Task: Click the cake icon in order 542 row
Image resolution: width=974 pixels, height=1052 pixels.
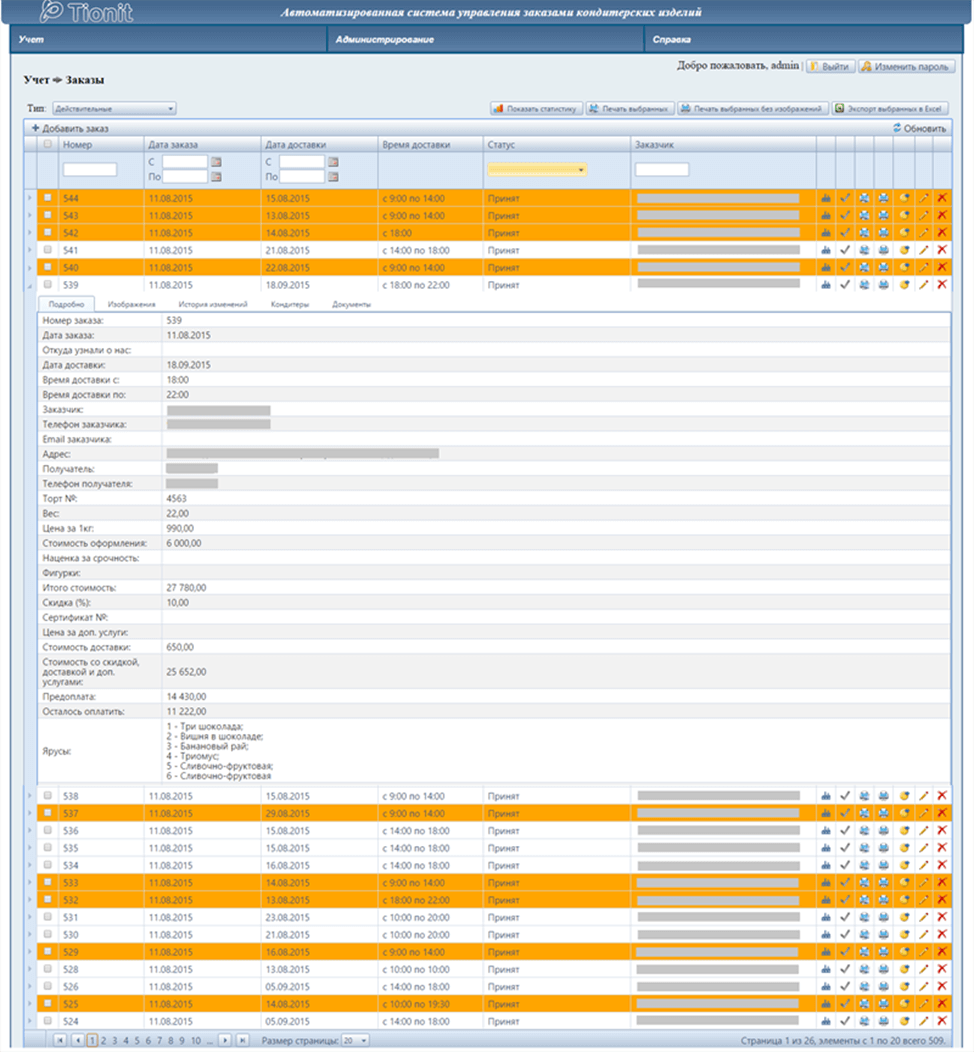Action: click(x=826, y=233)
